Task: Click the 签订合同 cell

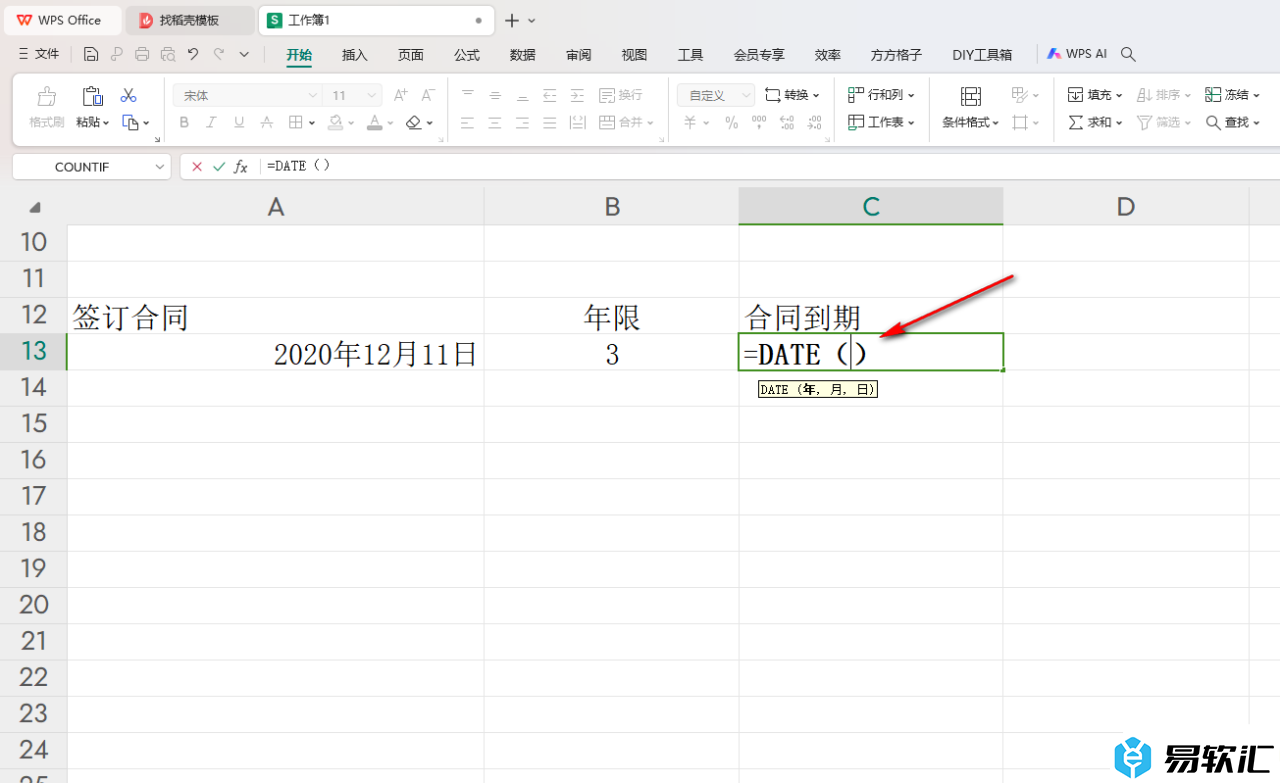Action: pyautogui.click(x=275, y=317)
